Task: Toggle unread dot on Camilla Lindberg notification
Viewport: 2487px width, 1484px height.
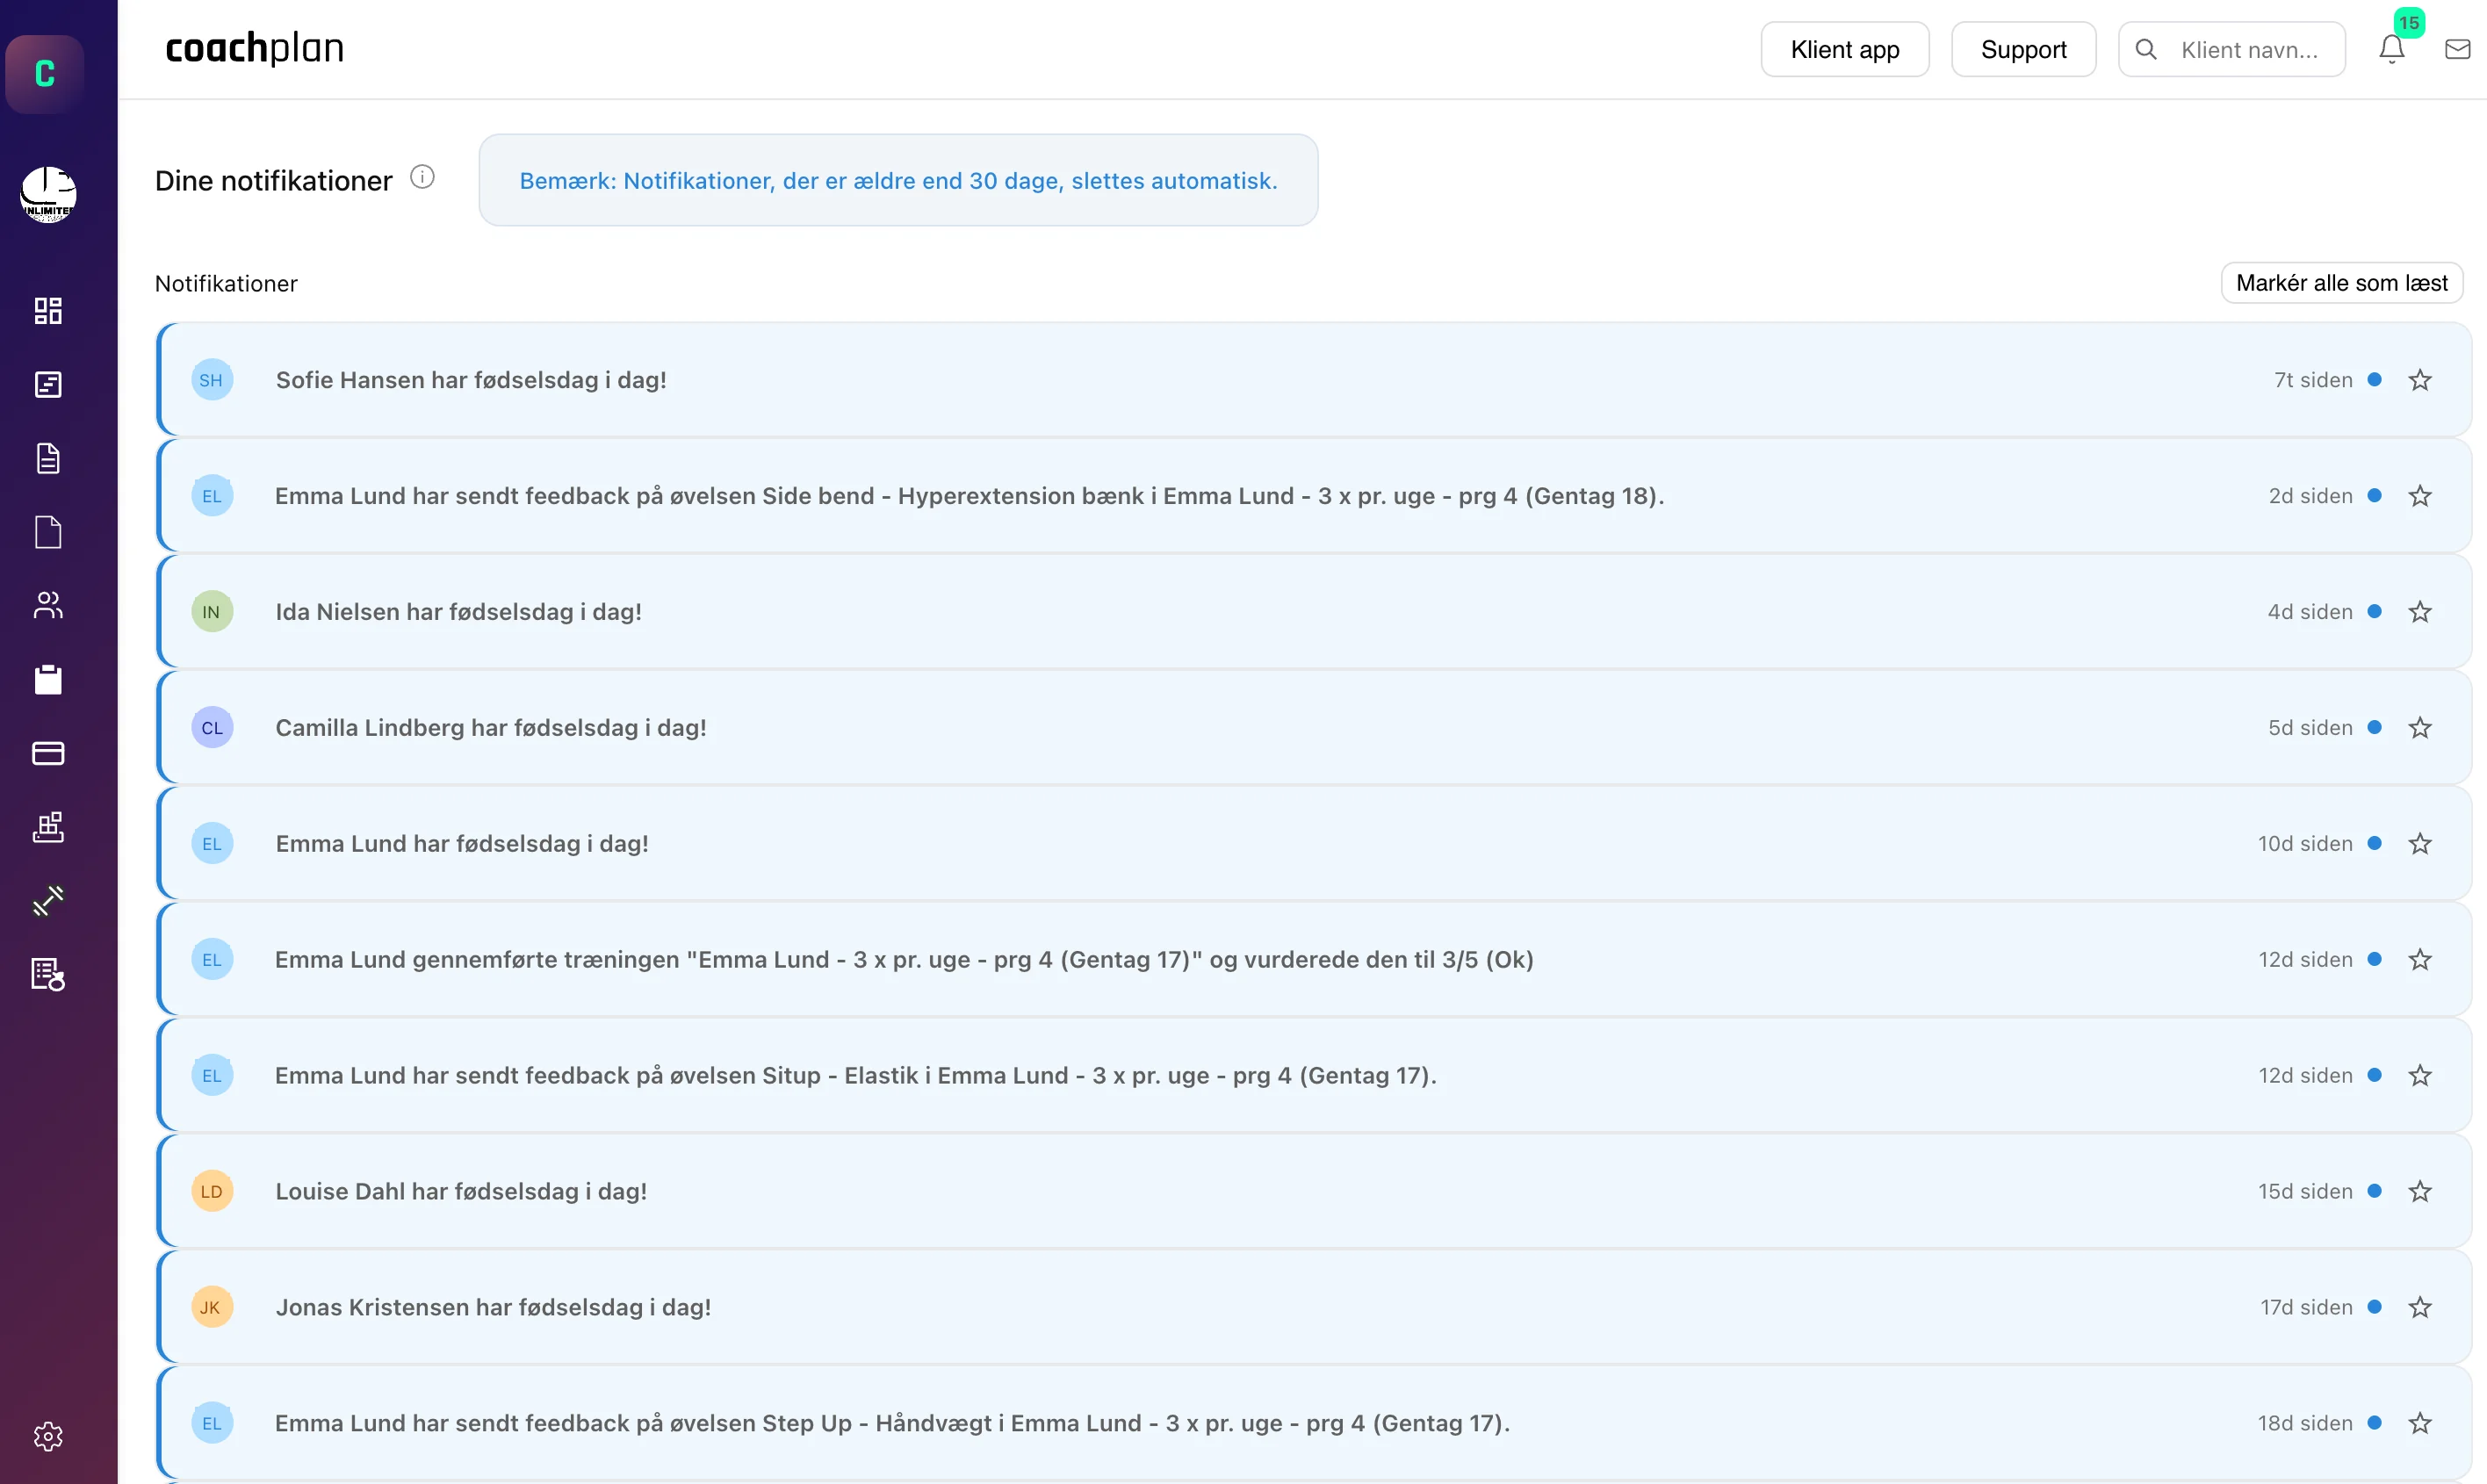Action: [x=2374, y=727]
